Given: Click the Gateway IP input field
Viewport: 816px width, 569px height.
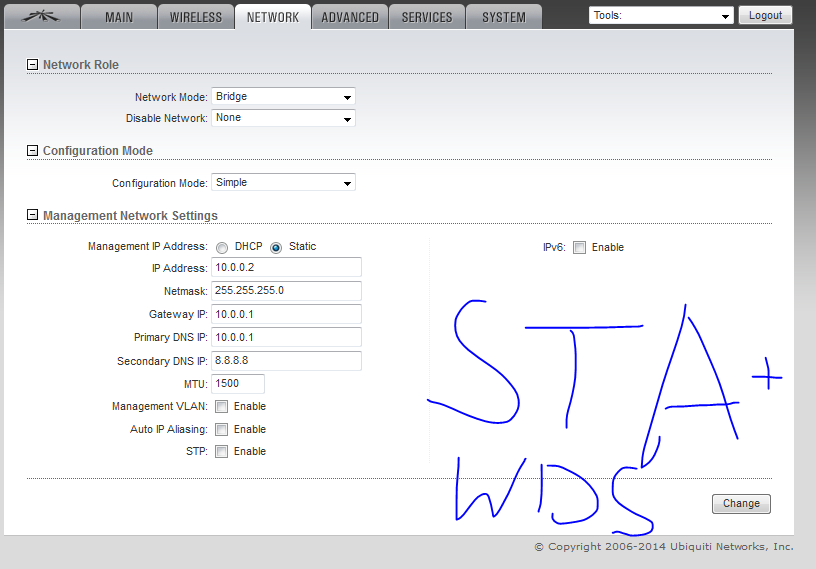Looking at the screenshot, I should 286,314.
